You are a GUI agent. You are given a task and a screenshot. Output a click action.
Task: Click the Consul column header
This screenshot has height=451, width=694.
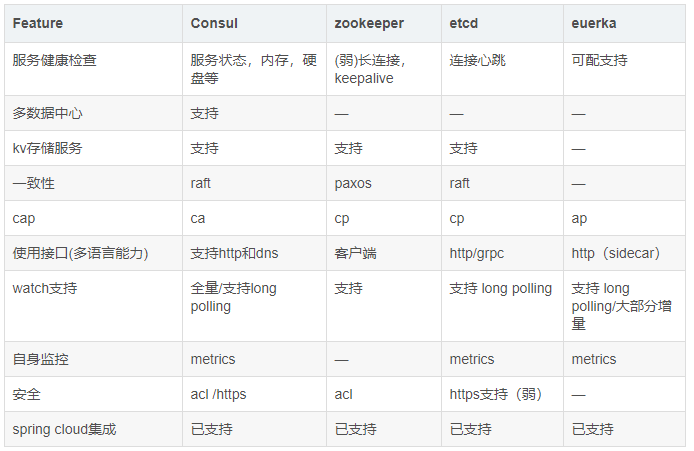214,22
